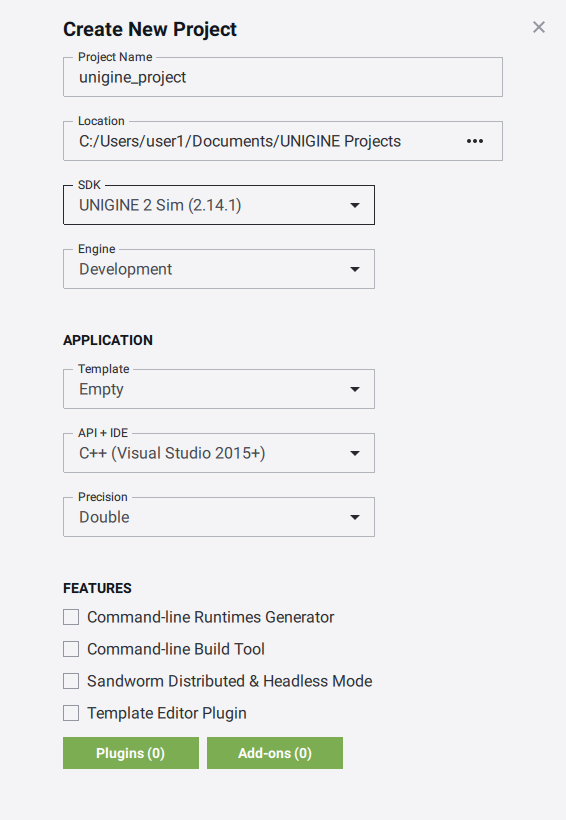Open the SDK UNIGINE 2 Sim dropdown

[x=219, y=205]
